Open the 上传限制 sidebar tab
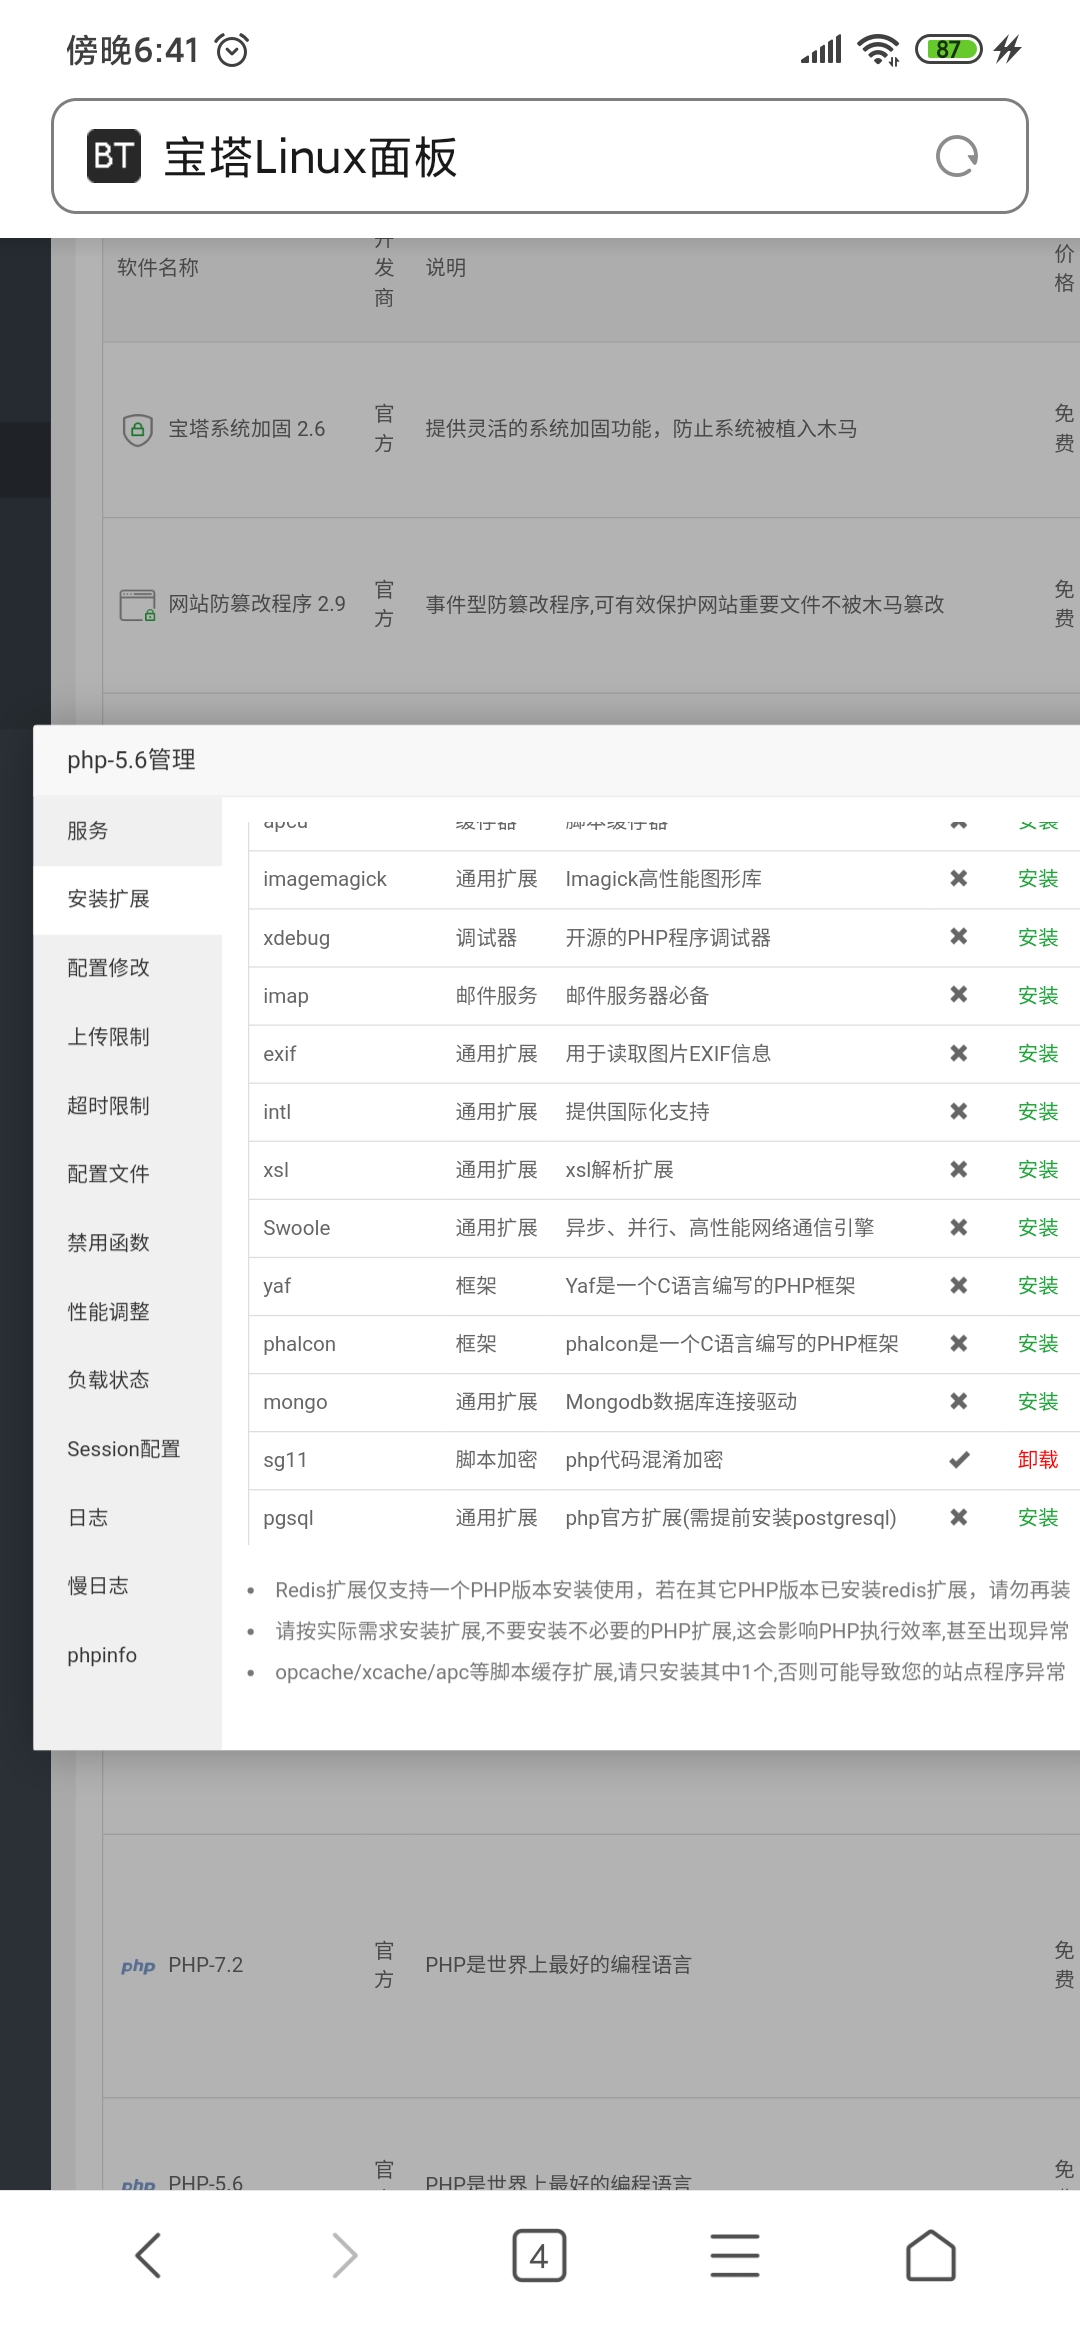The width and height of the screenshot is (1080, 2340). 128,1037
